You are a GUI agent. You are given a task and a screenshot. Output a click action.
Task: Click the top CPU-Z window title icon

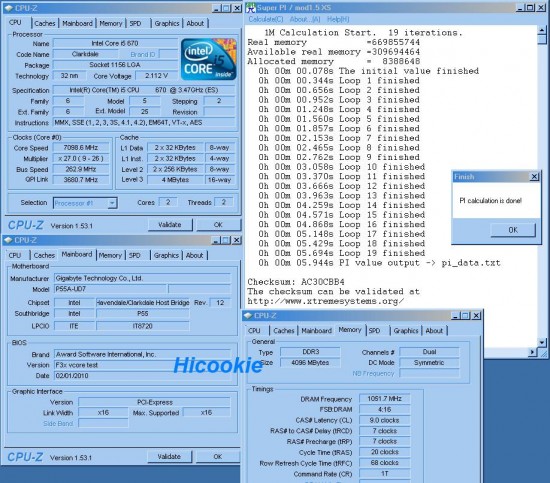point(9,8)
